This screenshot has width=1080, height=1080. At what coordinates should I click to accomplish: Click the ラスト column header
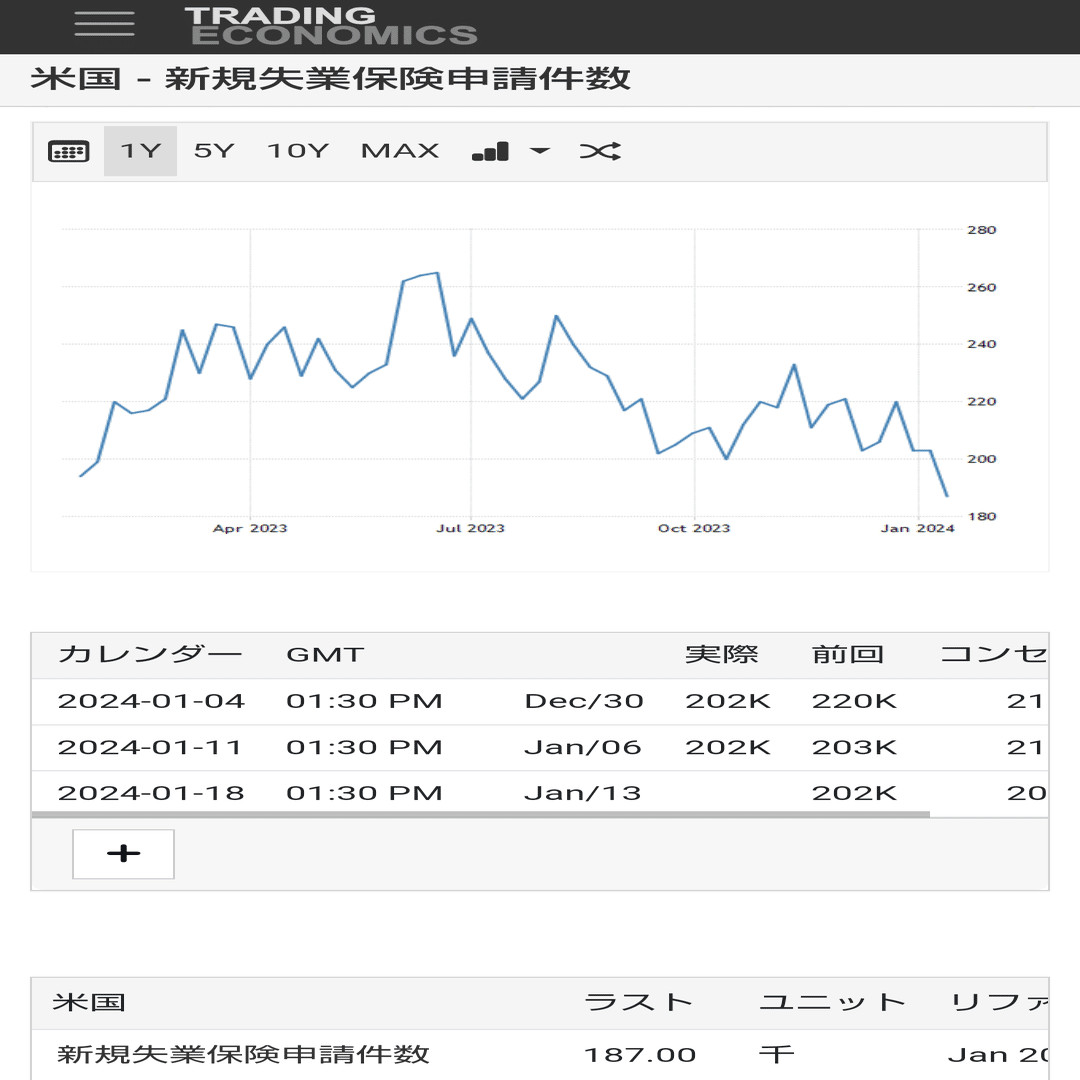[x=638, y=1002]
